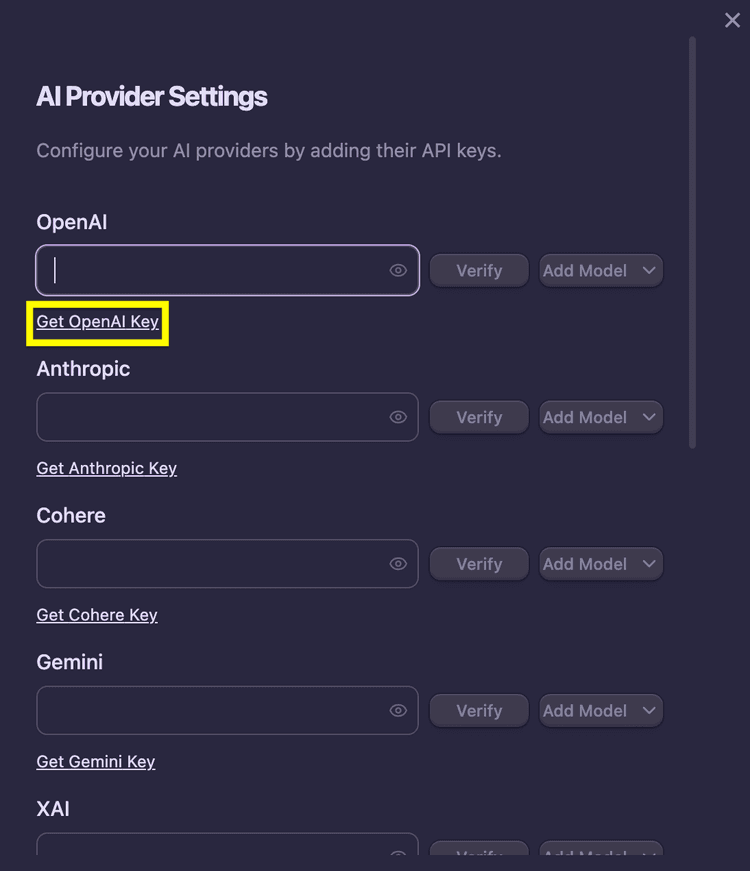Image resolution: width=750 pixels, height=871 pixels.
Task: Follow the Get OpenAI Key link
Action: coord(98,322)
